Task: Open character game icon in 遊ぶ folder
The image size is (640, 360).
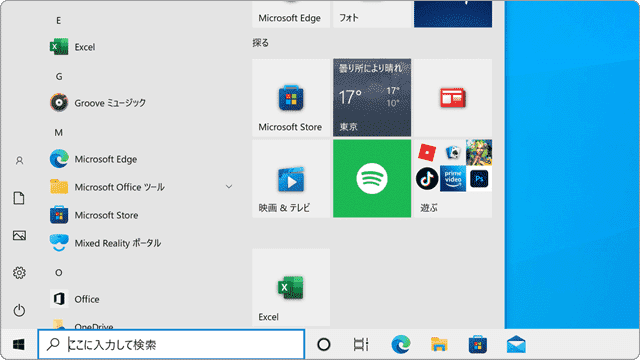Action: [479, 153]
